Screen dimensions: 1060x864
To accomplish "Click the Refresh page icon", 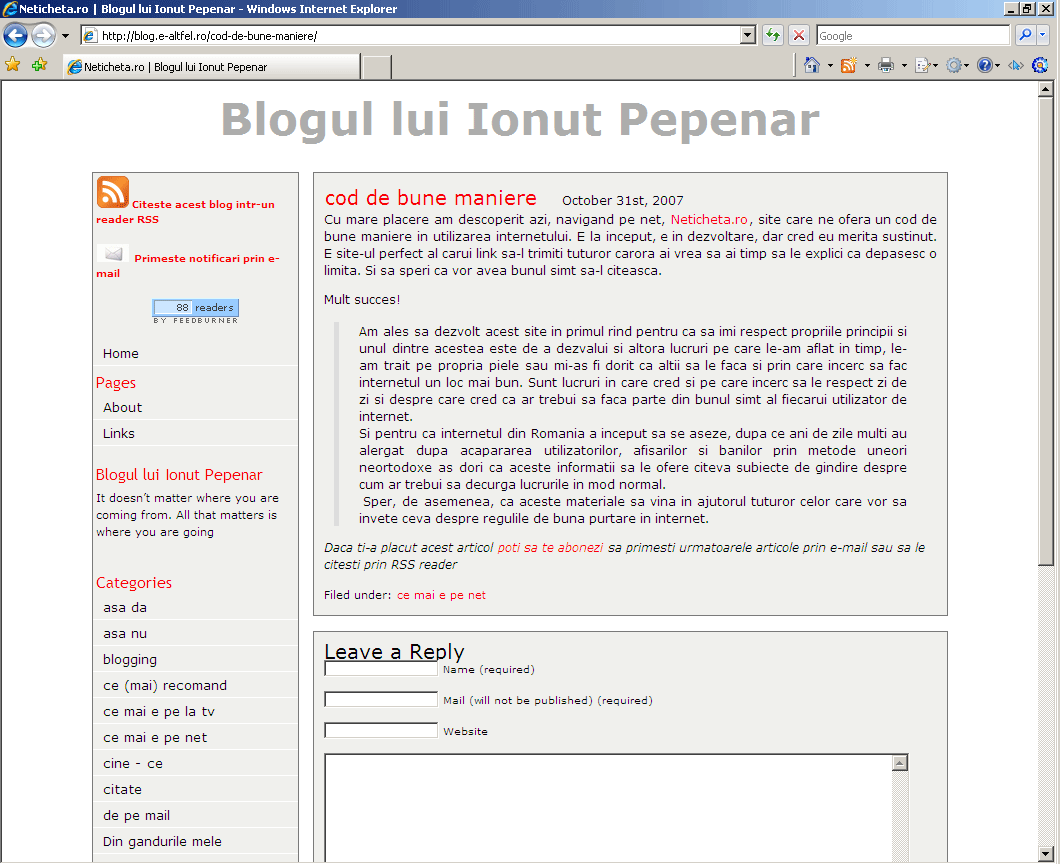I will click(x=772, y=36).
